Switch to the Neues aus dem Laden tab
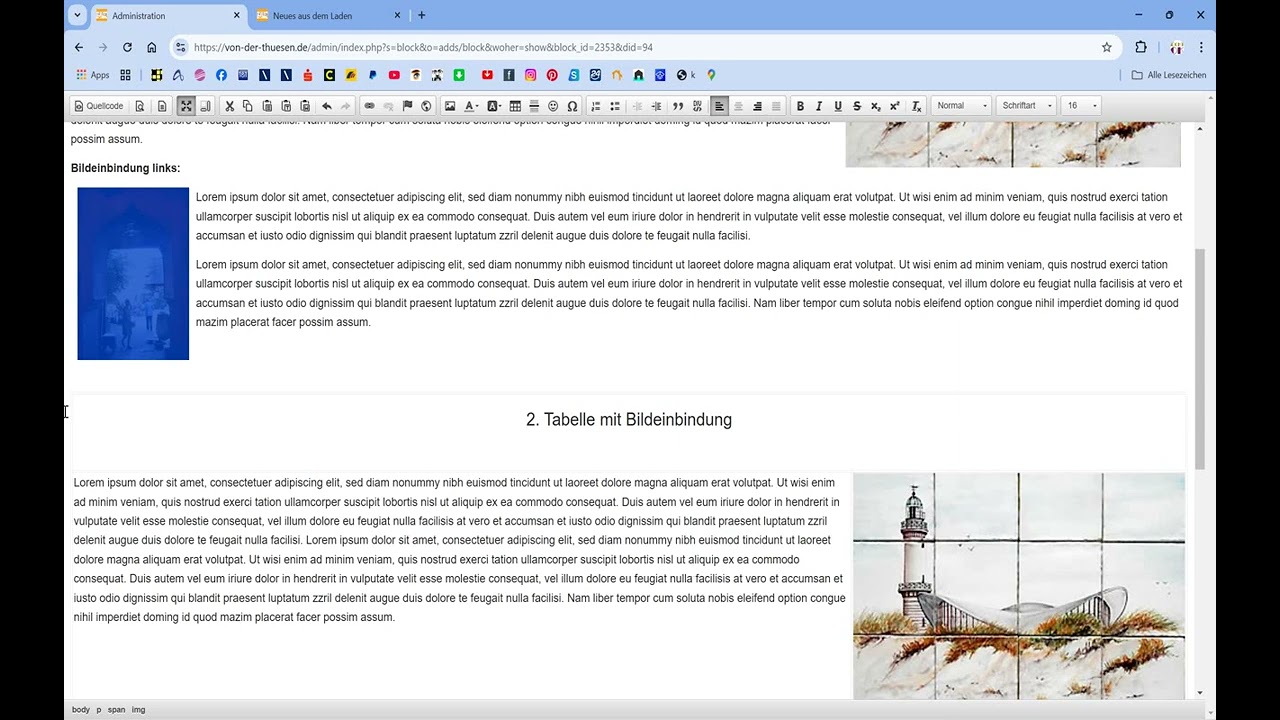The height and width of the screenshot is (720, 1280). pos(329,16)
